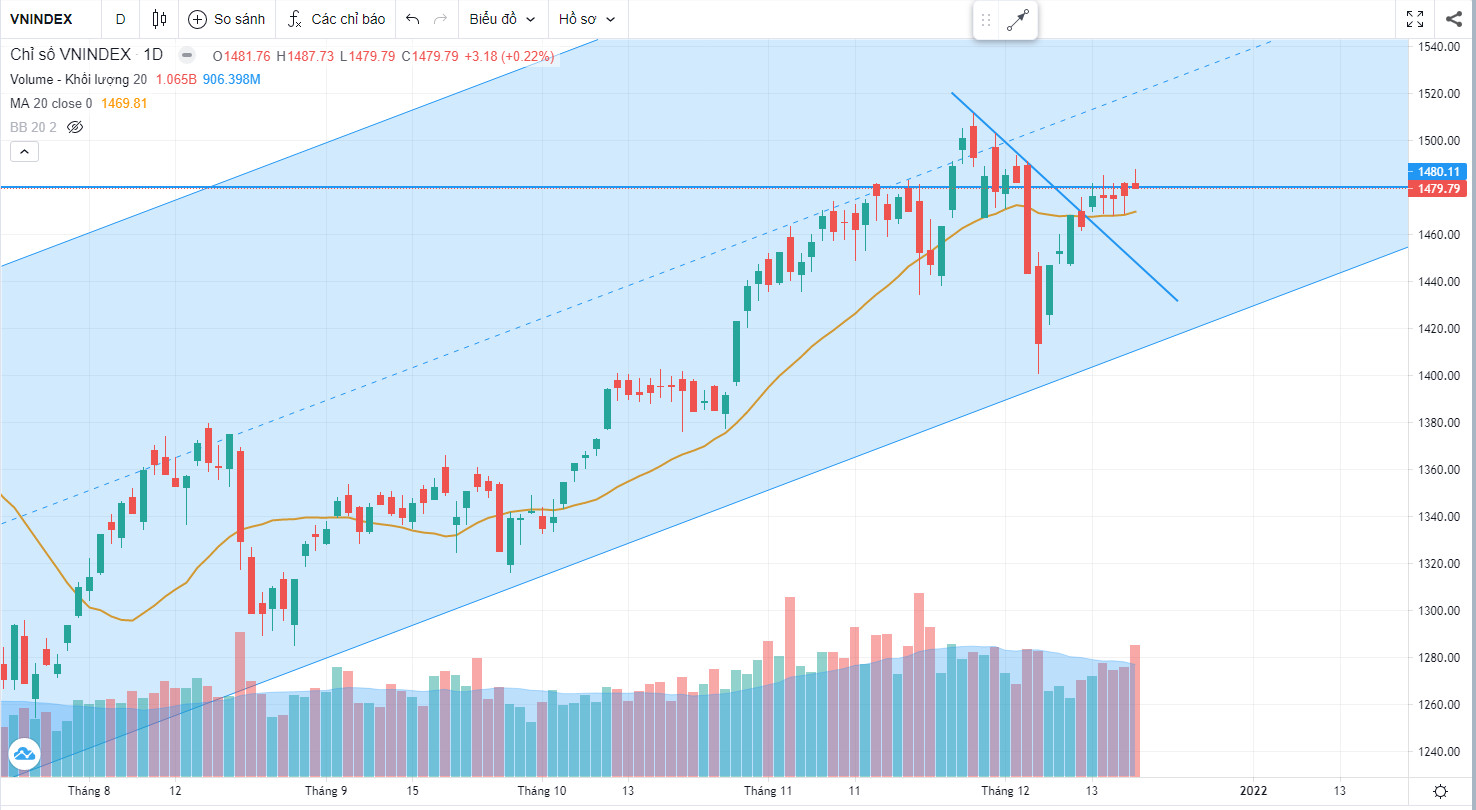1476x810 pixels.
Task: Change the D timeframe interval
Action: point(120,19)
